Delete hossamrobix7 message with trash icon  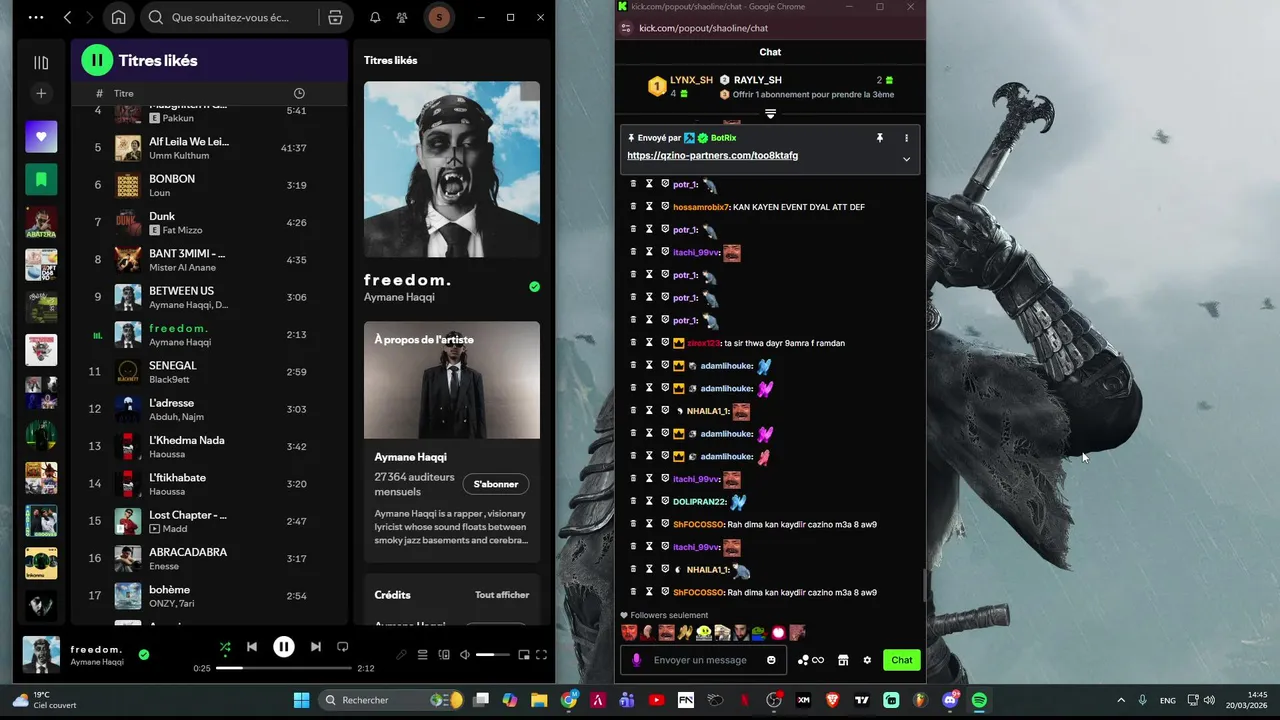tap(632, 207)
